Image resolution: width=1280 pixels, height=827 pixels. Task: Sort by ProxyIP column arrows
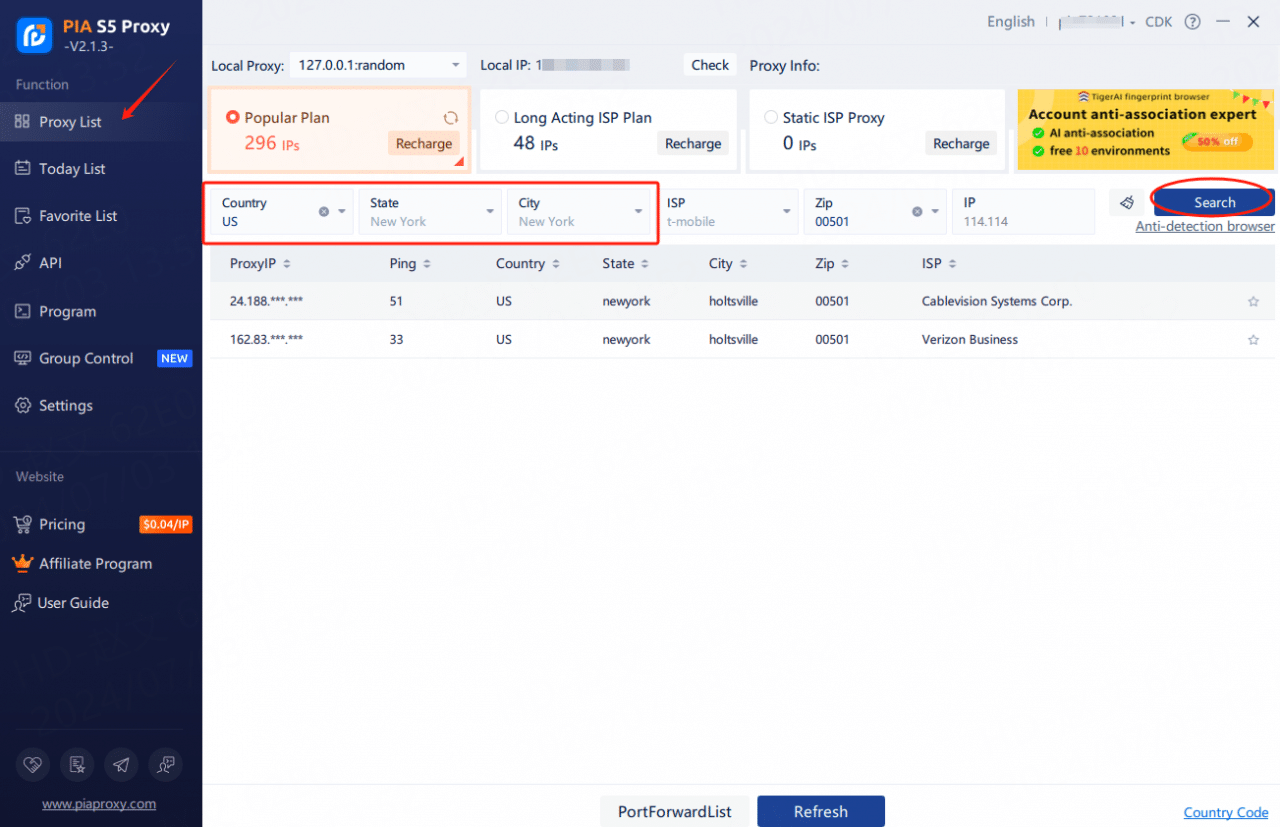click(x=287, y=264)
